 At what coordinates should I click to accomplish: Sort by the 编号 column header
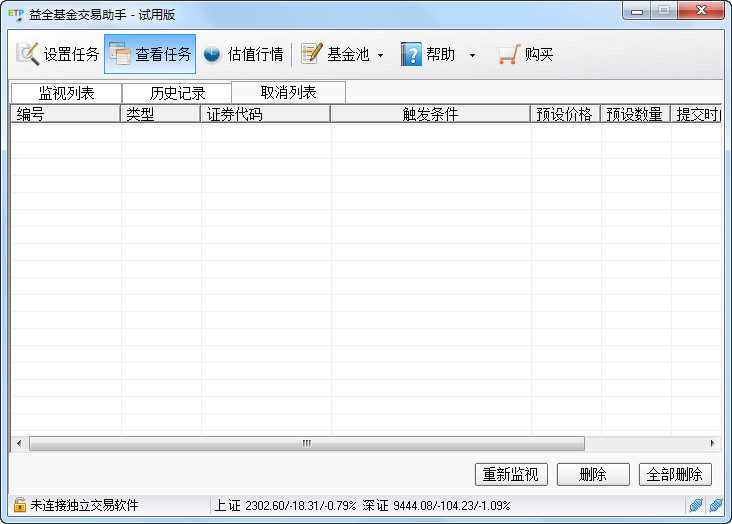point(65,114)
